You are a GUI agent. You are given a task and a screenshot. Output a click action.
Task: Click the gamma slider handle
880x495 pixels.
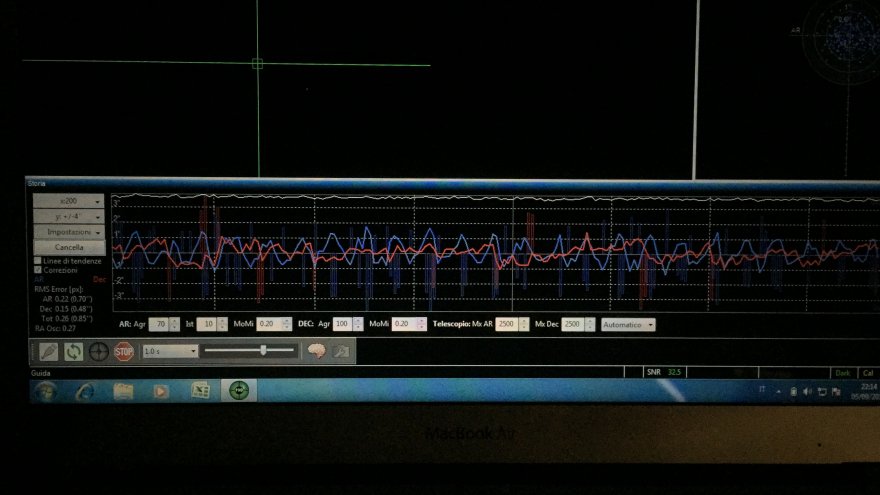263,350
